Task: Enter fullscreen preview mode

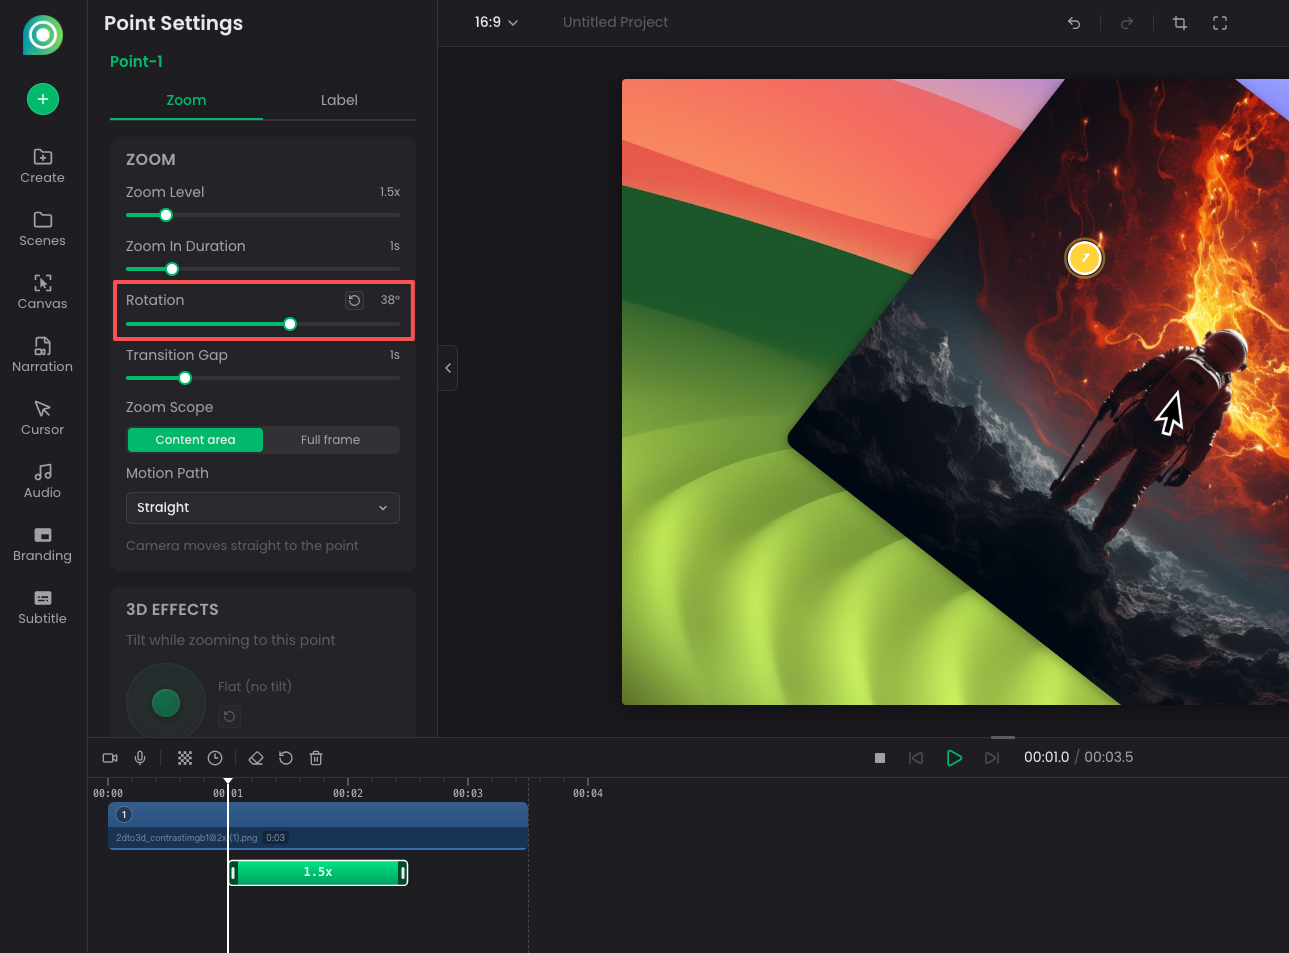Action: point(1220,23)
